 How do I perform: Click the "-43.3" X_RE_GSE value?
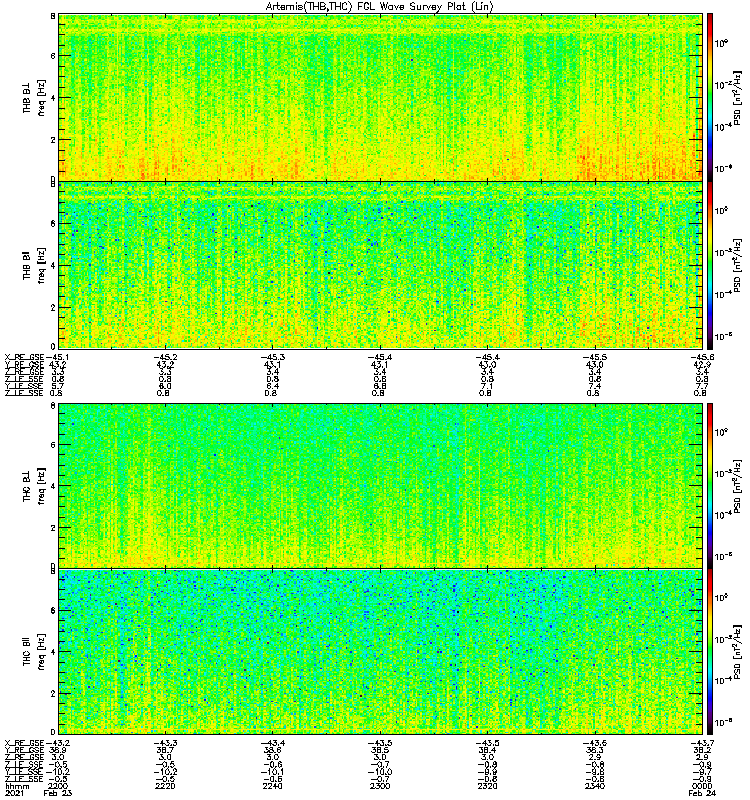pyautogui.click(x=165, y=743)
